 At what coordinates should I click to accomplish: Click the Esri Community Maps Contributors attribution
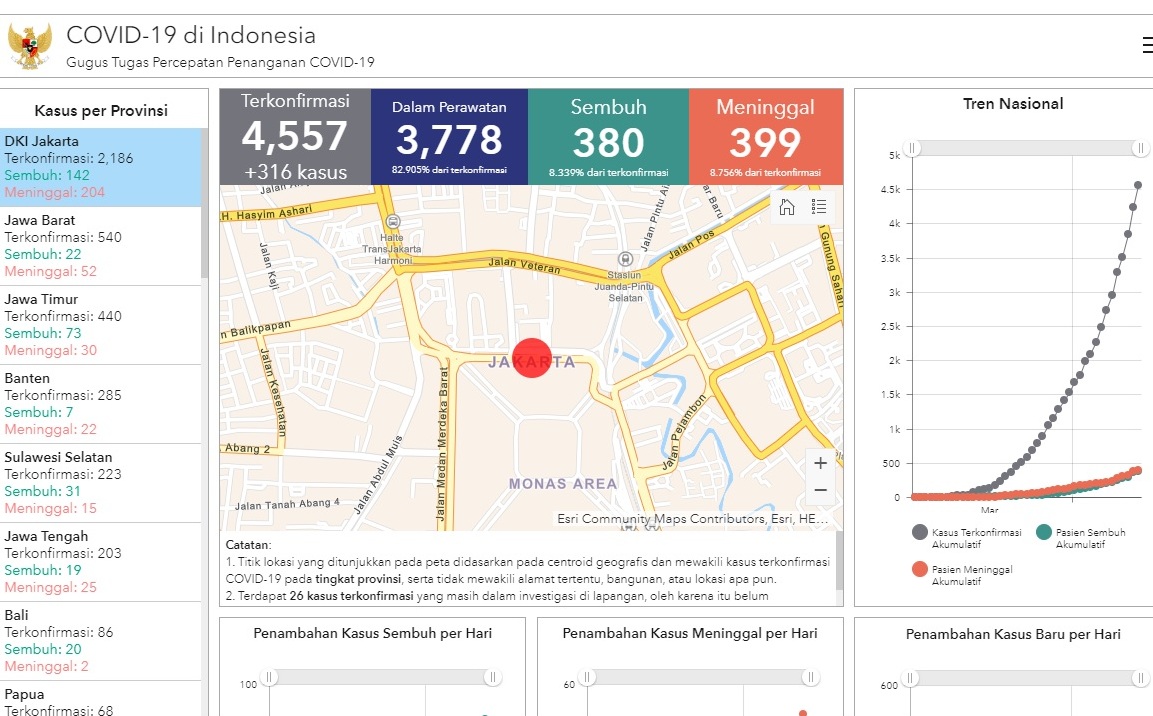[693, 518]
